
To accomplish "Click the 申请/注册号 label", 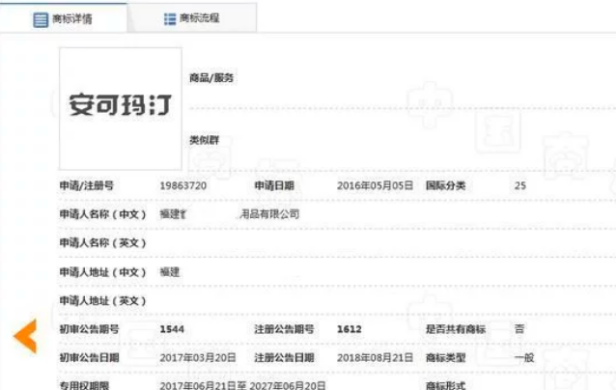I will click(x=86, y=186).
